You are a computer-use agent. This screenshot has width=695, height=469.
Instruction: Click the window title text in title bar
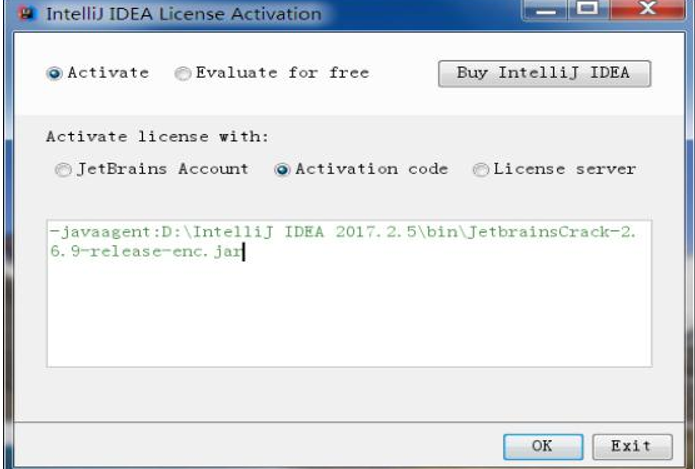point(184,14)
